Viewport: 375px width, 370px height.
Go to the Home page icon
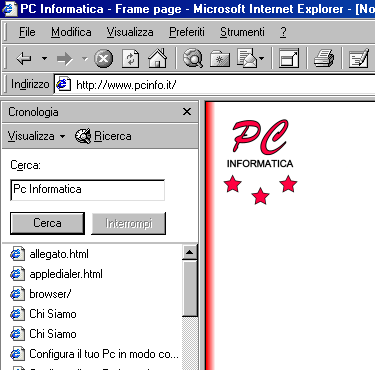tap(157, 58)
